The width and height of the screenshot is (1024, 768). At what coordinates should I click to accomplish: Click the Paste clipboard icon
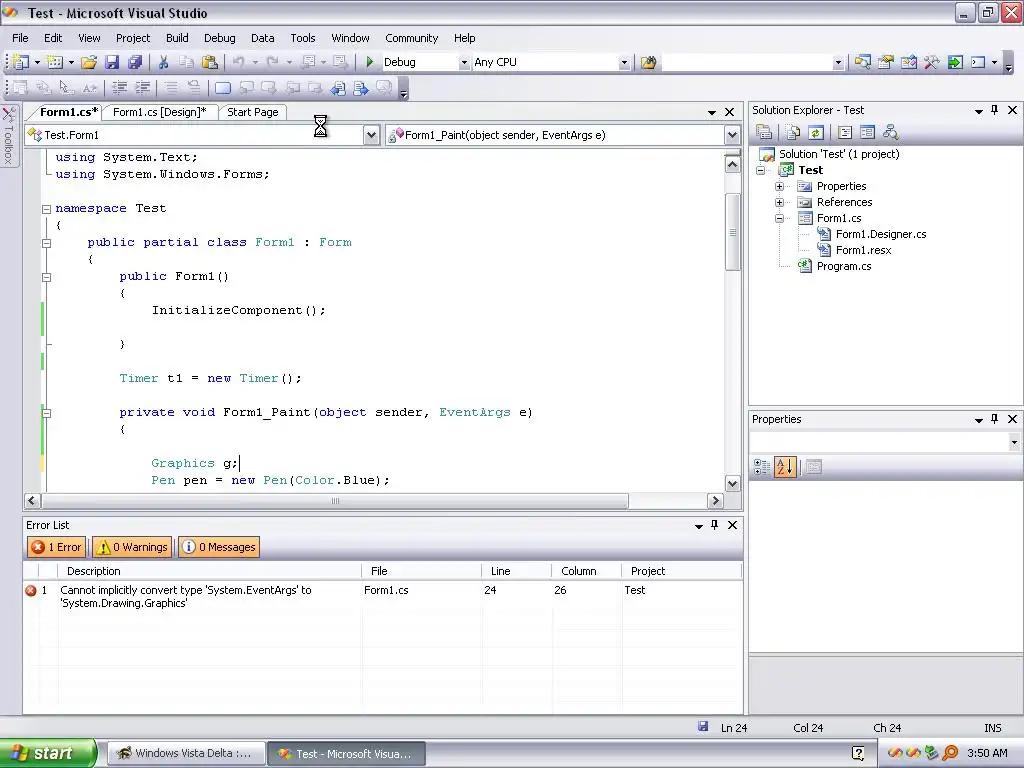coord(210,62)
